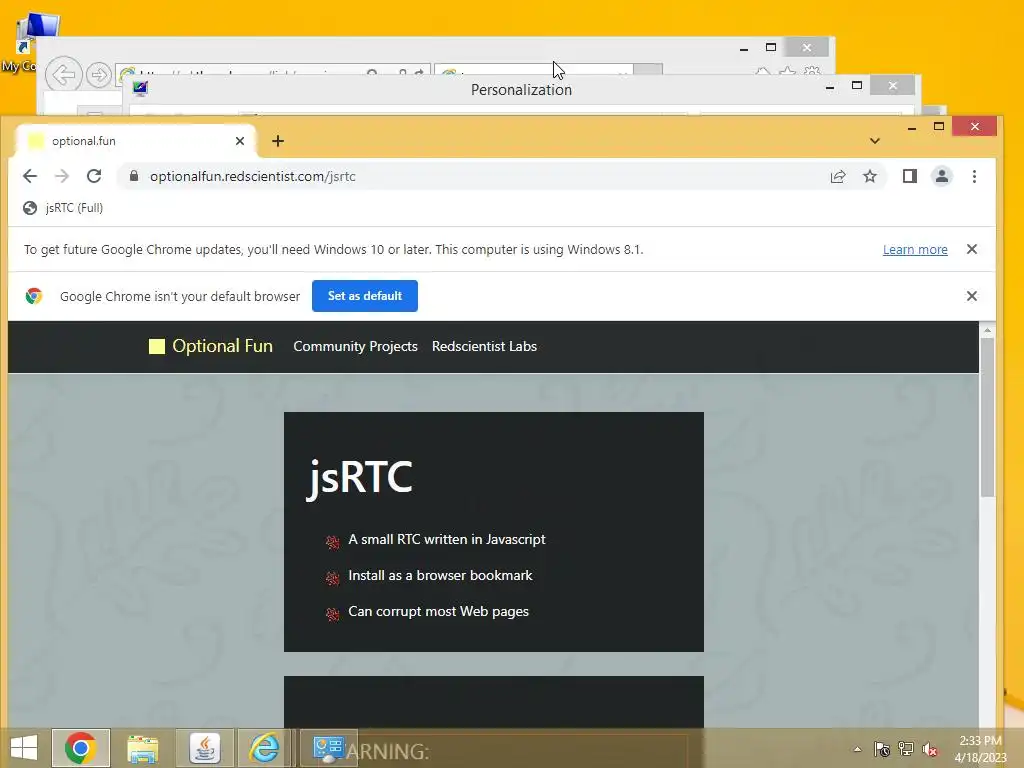Select the optional.fun tab

coord(134,141)
